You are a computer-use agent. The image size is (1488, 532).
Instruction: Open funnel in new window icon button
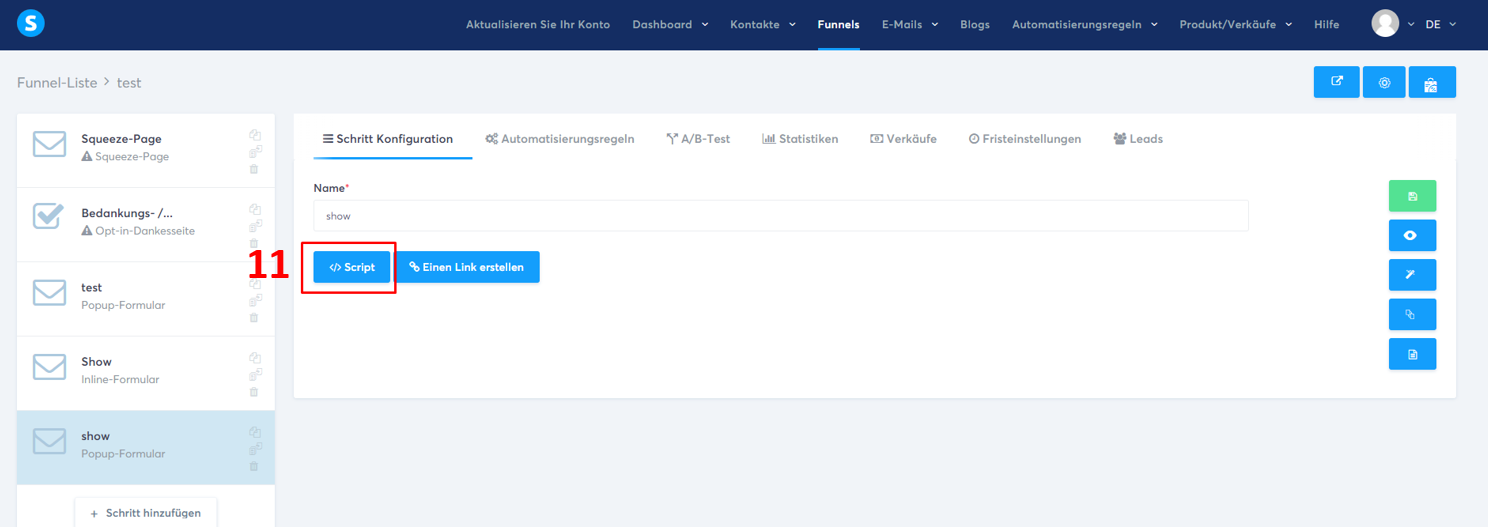[x=1336, y=82]
